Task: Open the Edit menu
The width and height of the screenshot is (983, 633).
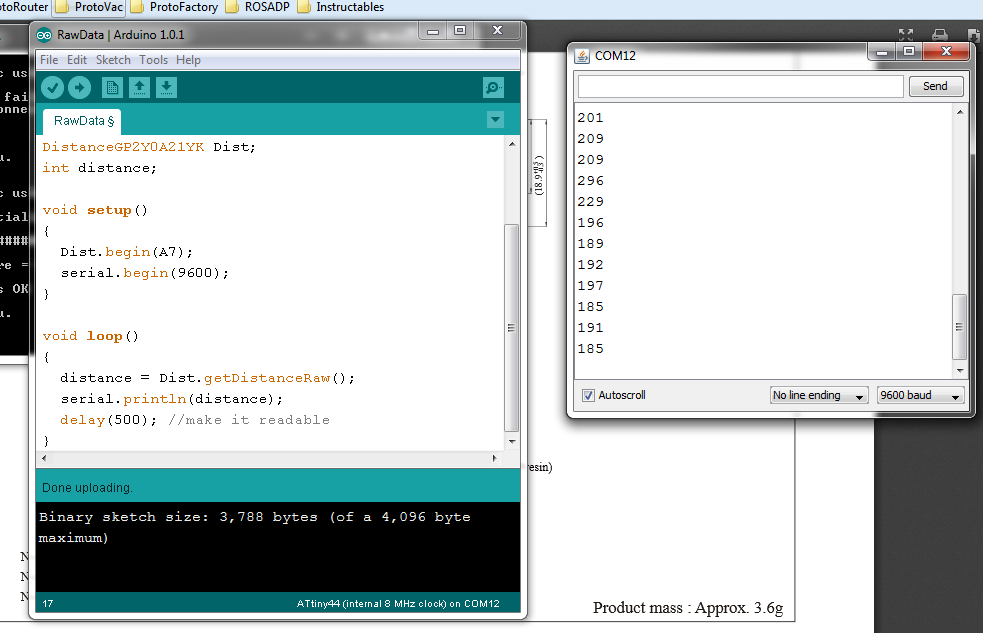Action: click(76, 60)
